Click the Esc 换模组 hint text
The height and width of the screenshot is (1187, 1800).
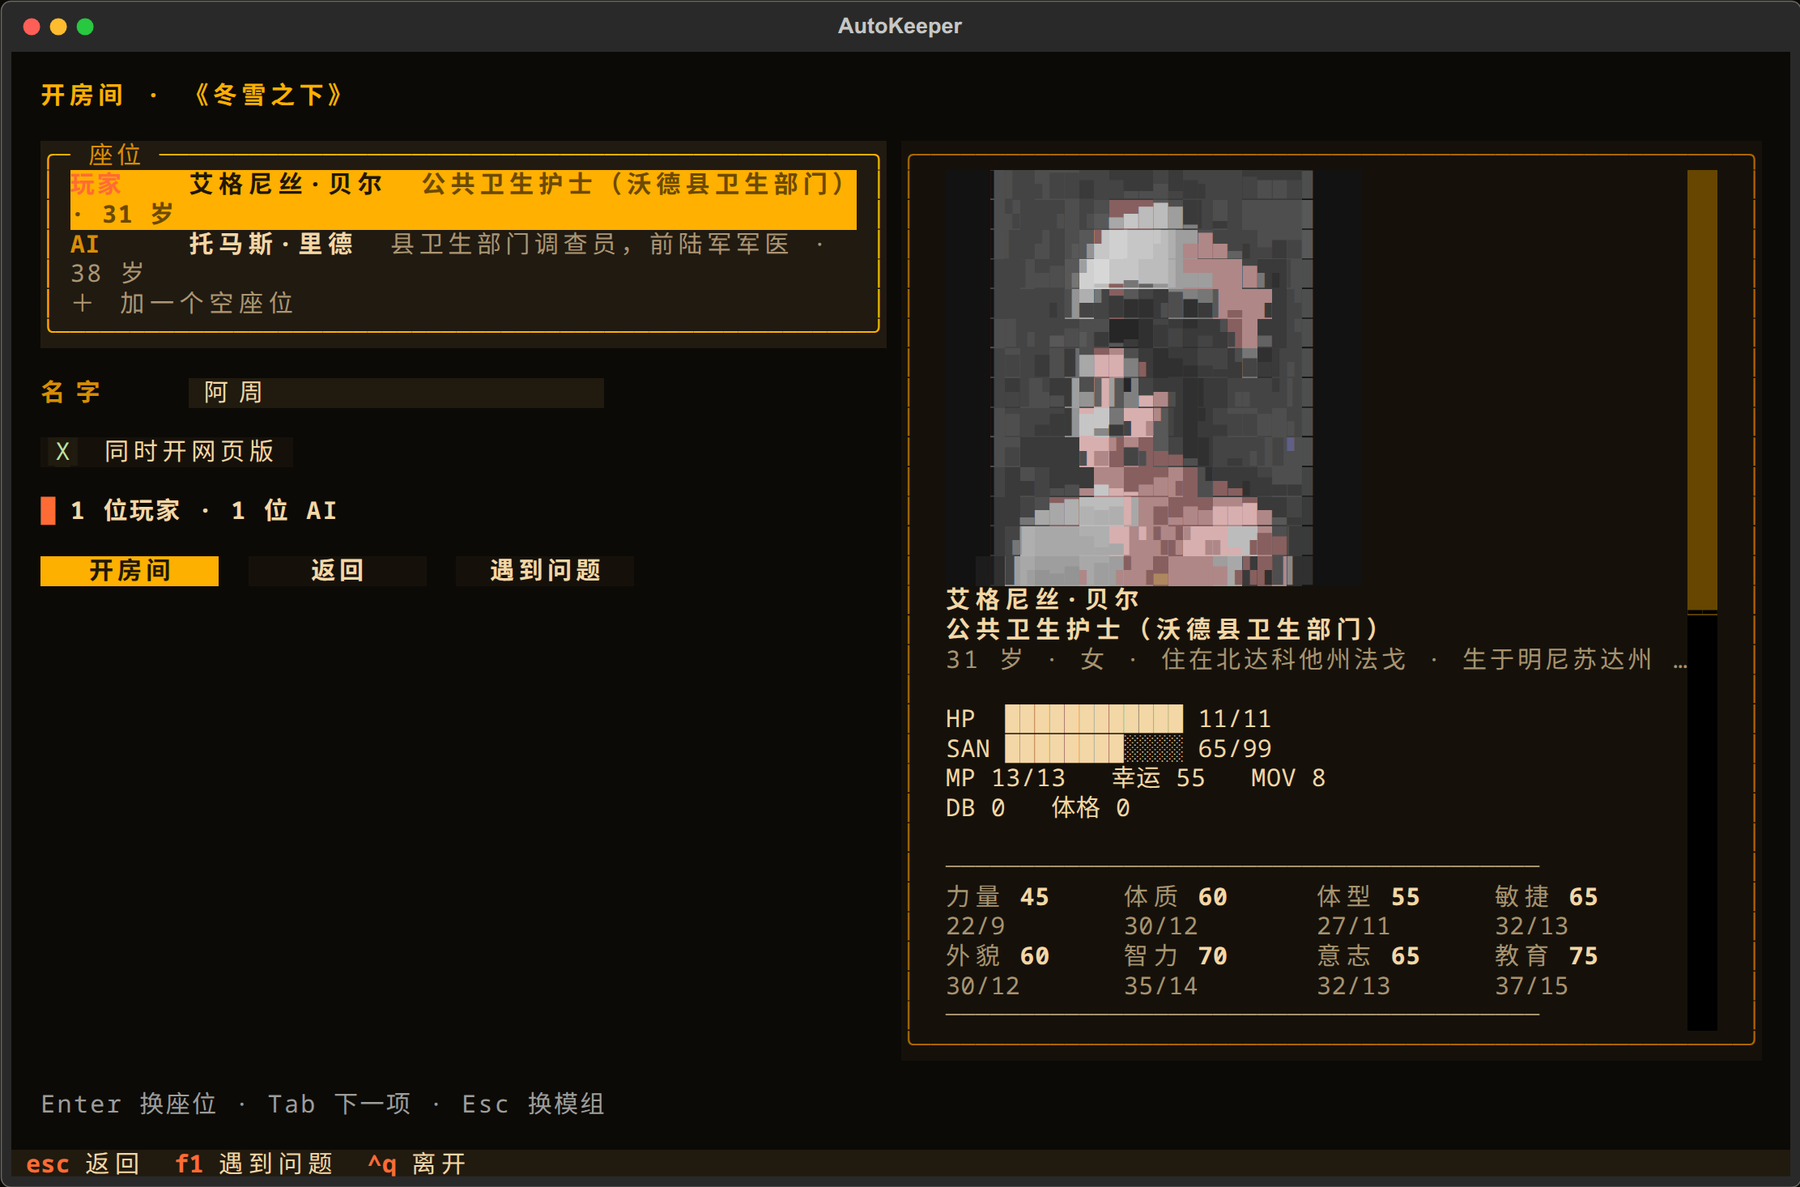click(533, 1104)
